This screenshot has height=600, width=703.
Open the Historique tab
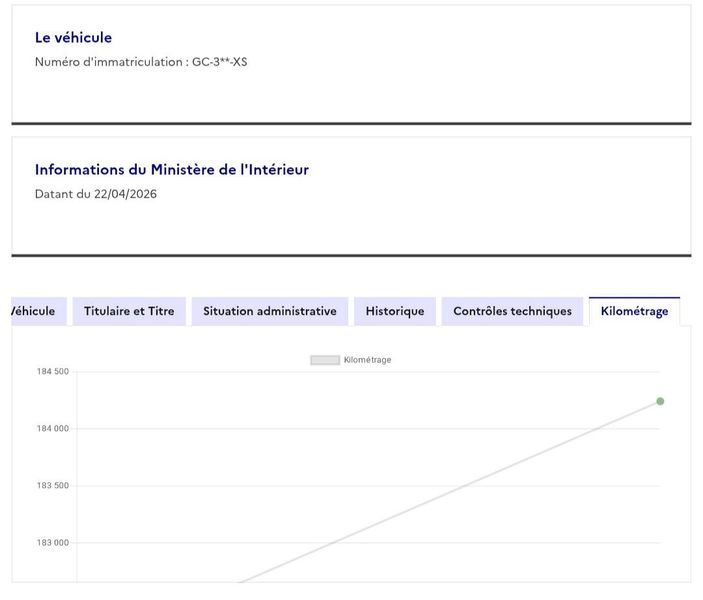point(395,311)
